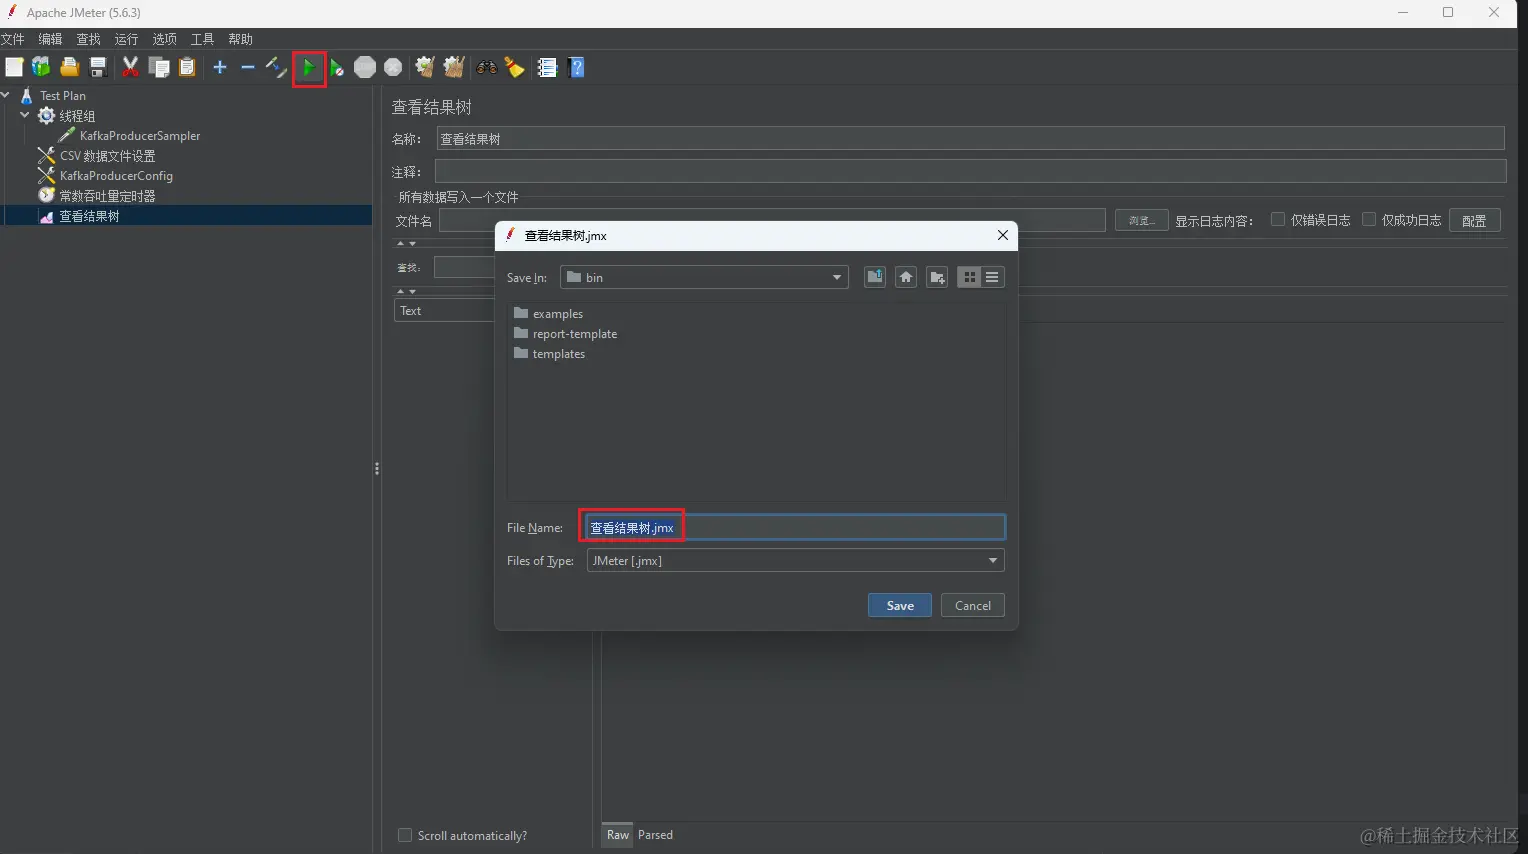Start test without pauses icon
Viewport: 1528px width, 854px height.
(337, 67)
